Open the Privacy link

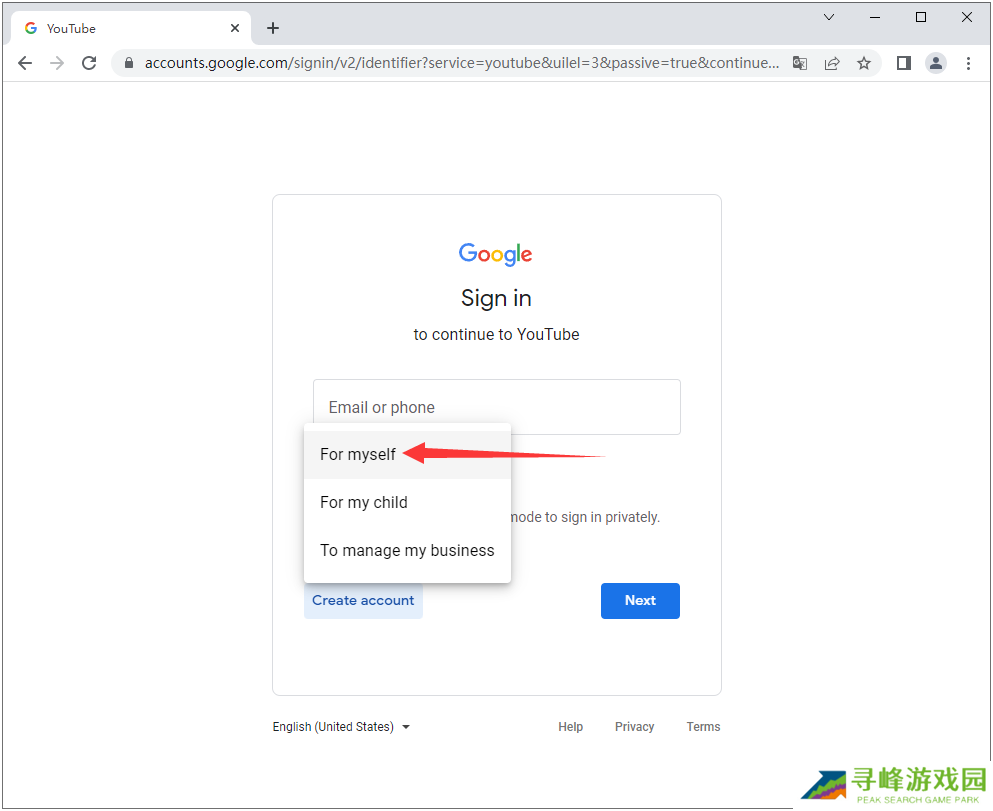(x=634, y=727)
